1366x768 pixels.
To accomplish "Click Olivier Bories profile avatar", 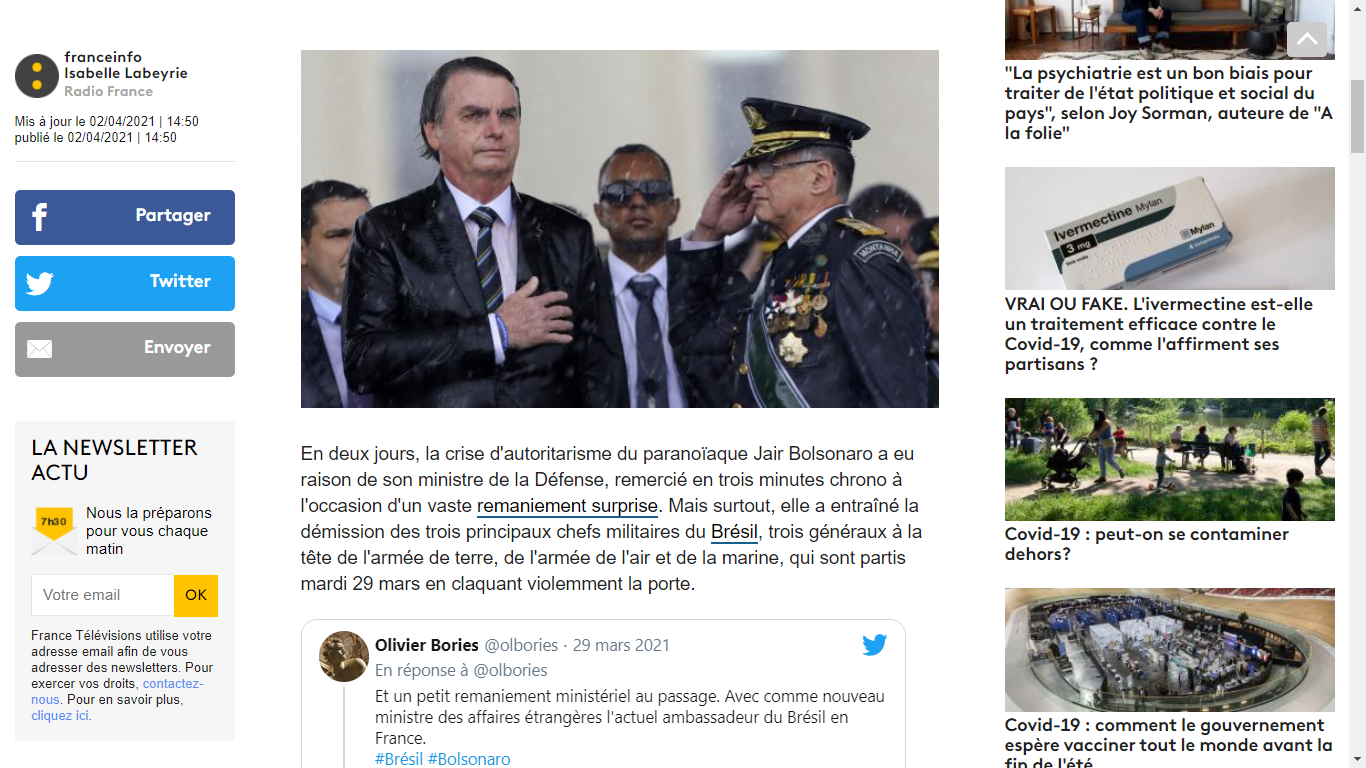I will [344, 656].
